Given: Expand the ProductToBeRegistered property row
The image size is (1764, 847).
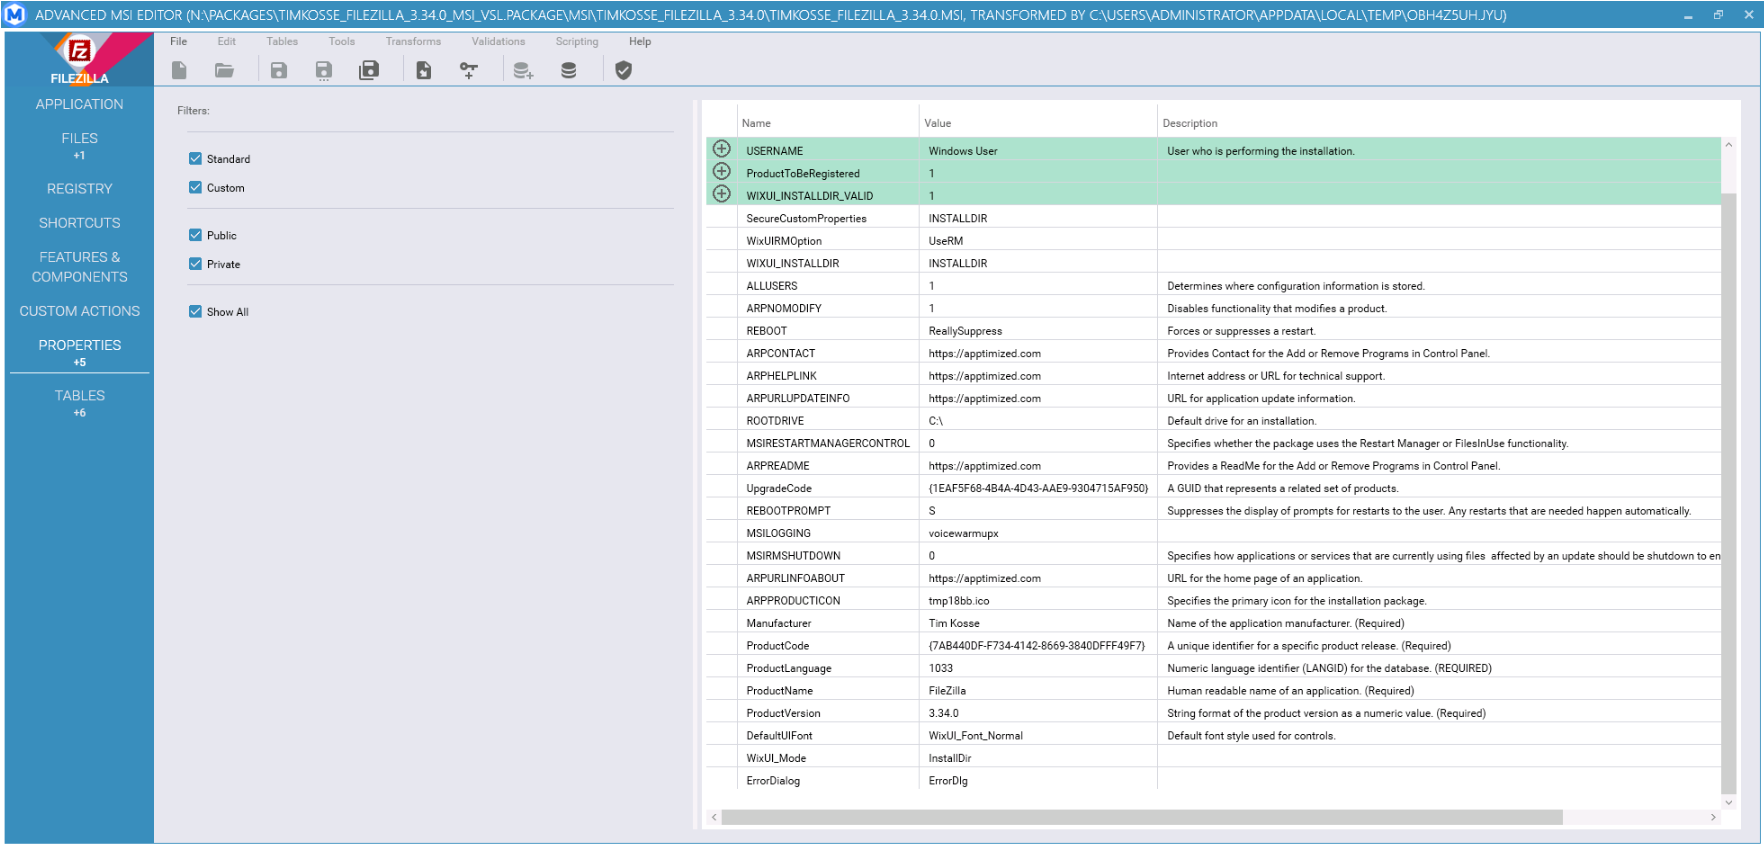Looking at the screenshot, I should pos(721,171).
